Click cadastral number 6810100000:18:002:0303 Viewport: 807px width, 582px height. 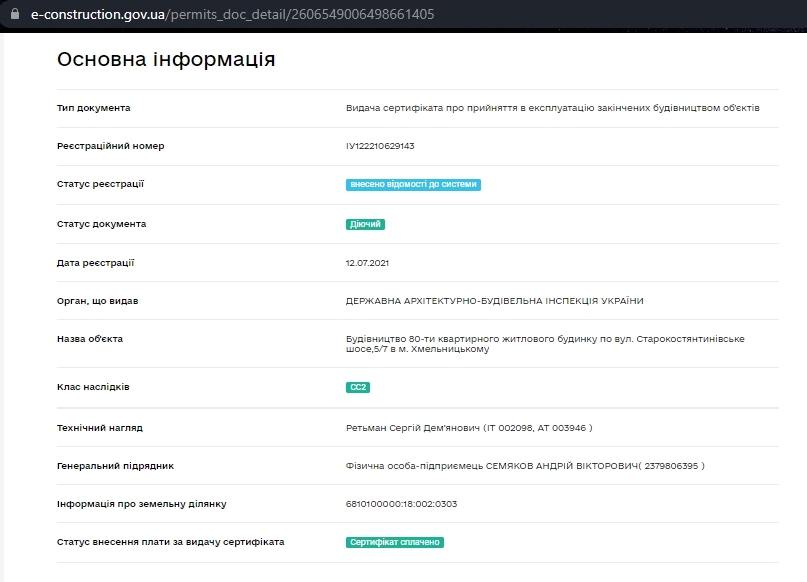[x=401, y=504]
